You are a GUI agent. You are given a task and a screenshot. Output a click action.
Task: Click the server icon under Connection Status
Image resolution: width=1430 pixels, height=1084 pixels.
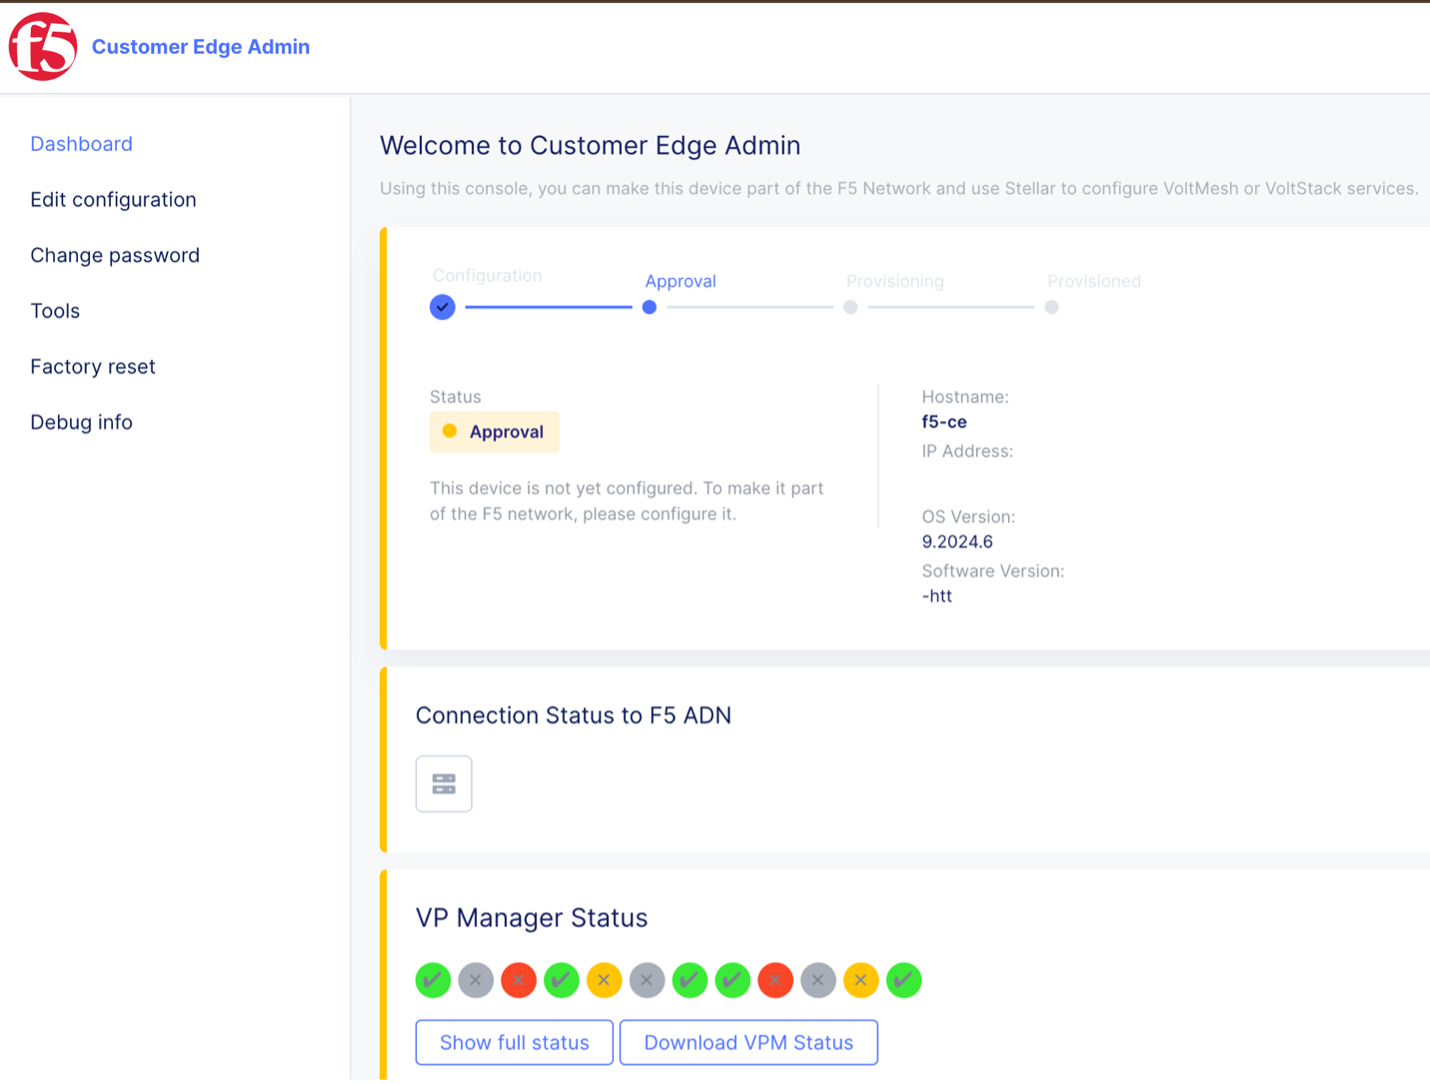click(x=443, y=784)
